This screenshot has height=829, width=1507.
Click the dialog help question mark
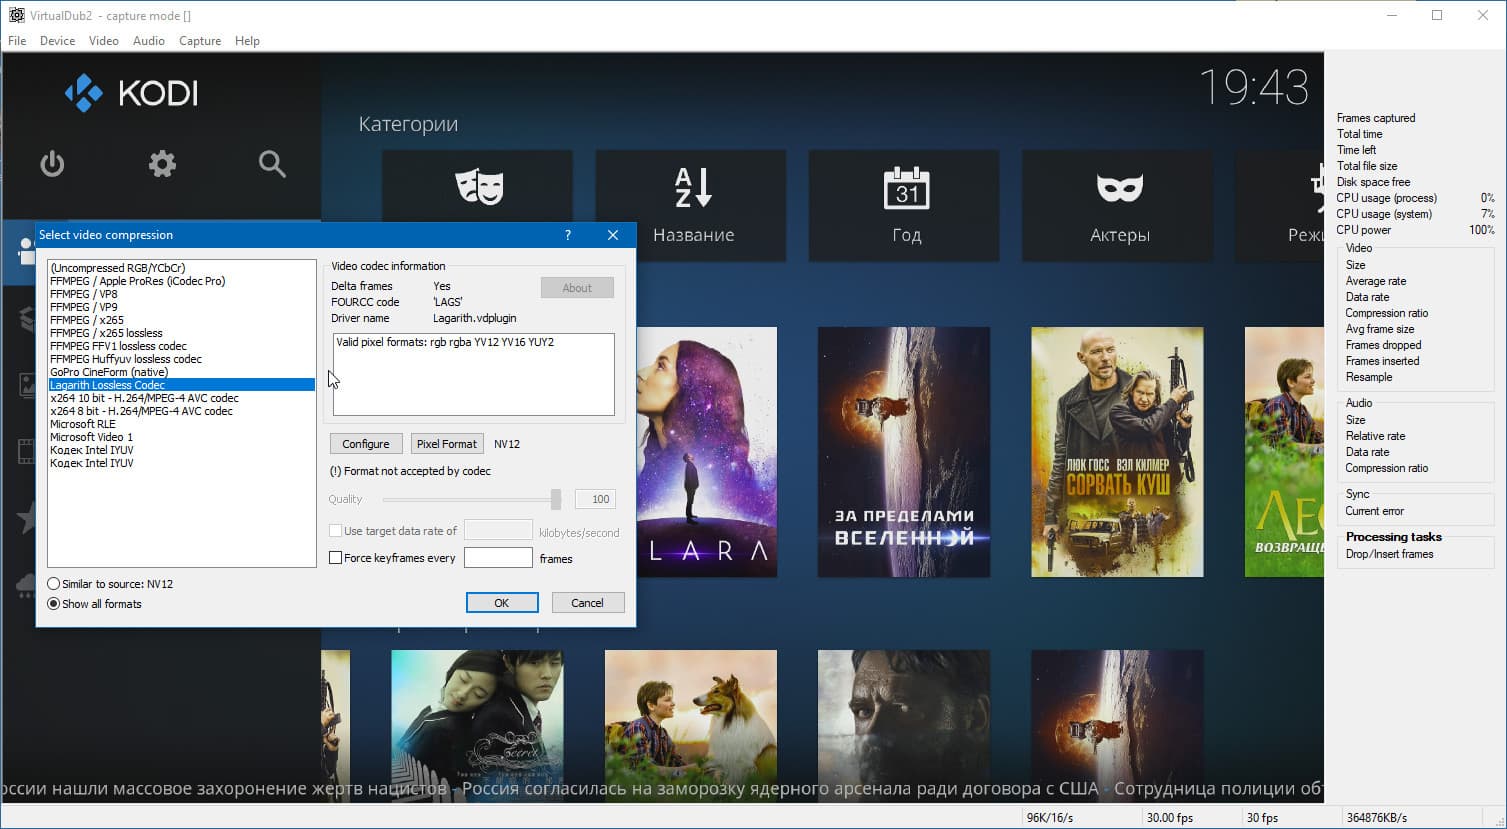(568, 235)
